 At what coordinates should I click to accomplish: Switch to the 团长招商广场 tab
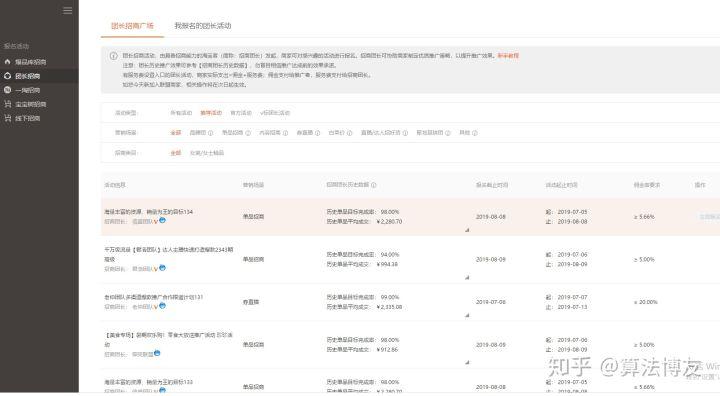click(x=132, y=26)
